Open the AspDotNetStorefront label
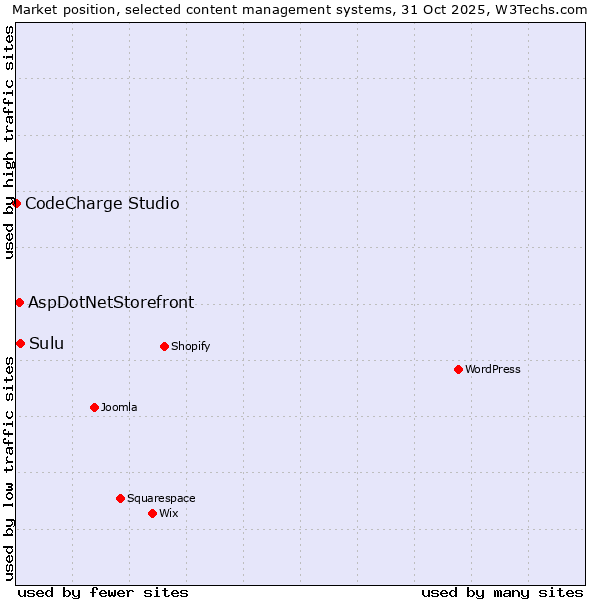This screenshot has height=600, width=600. click(111, 302)
